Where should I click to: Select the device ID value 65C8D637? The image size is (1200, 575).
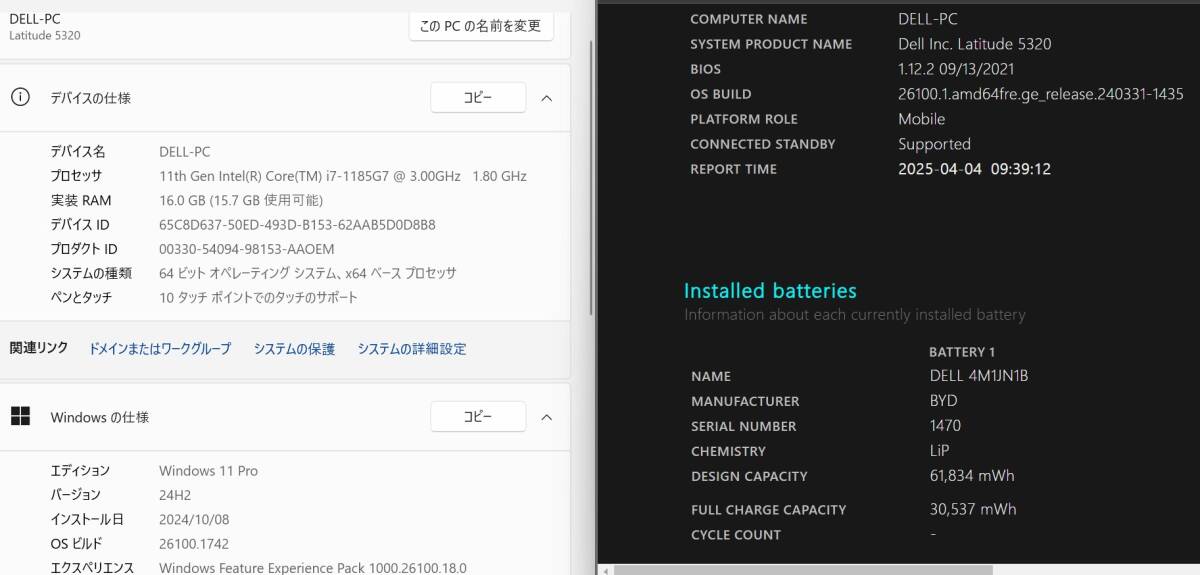[x=297, y=224]
